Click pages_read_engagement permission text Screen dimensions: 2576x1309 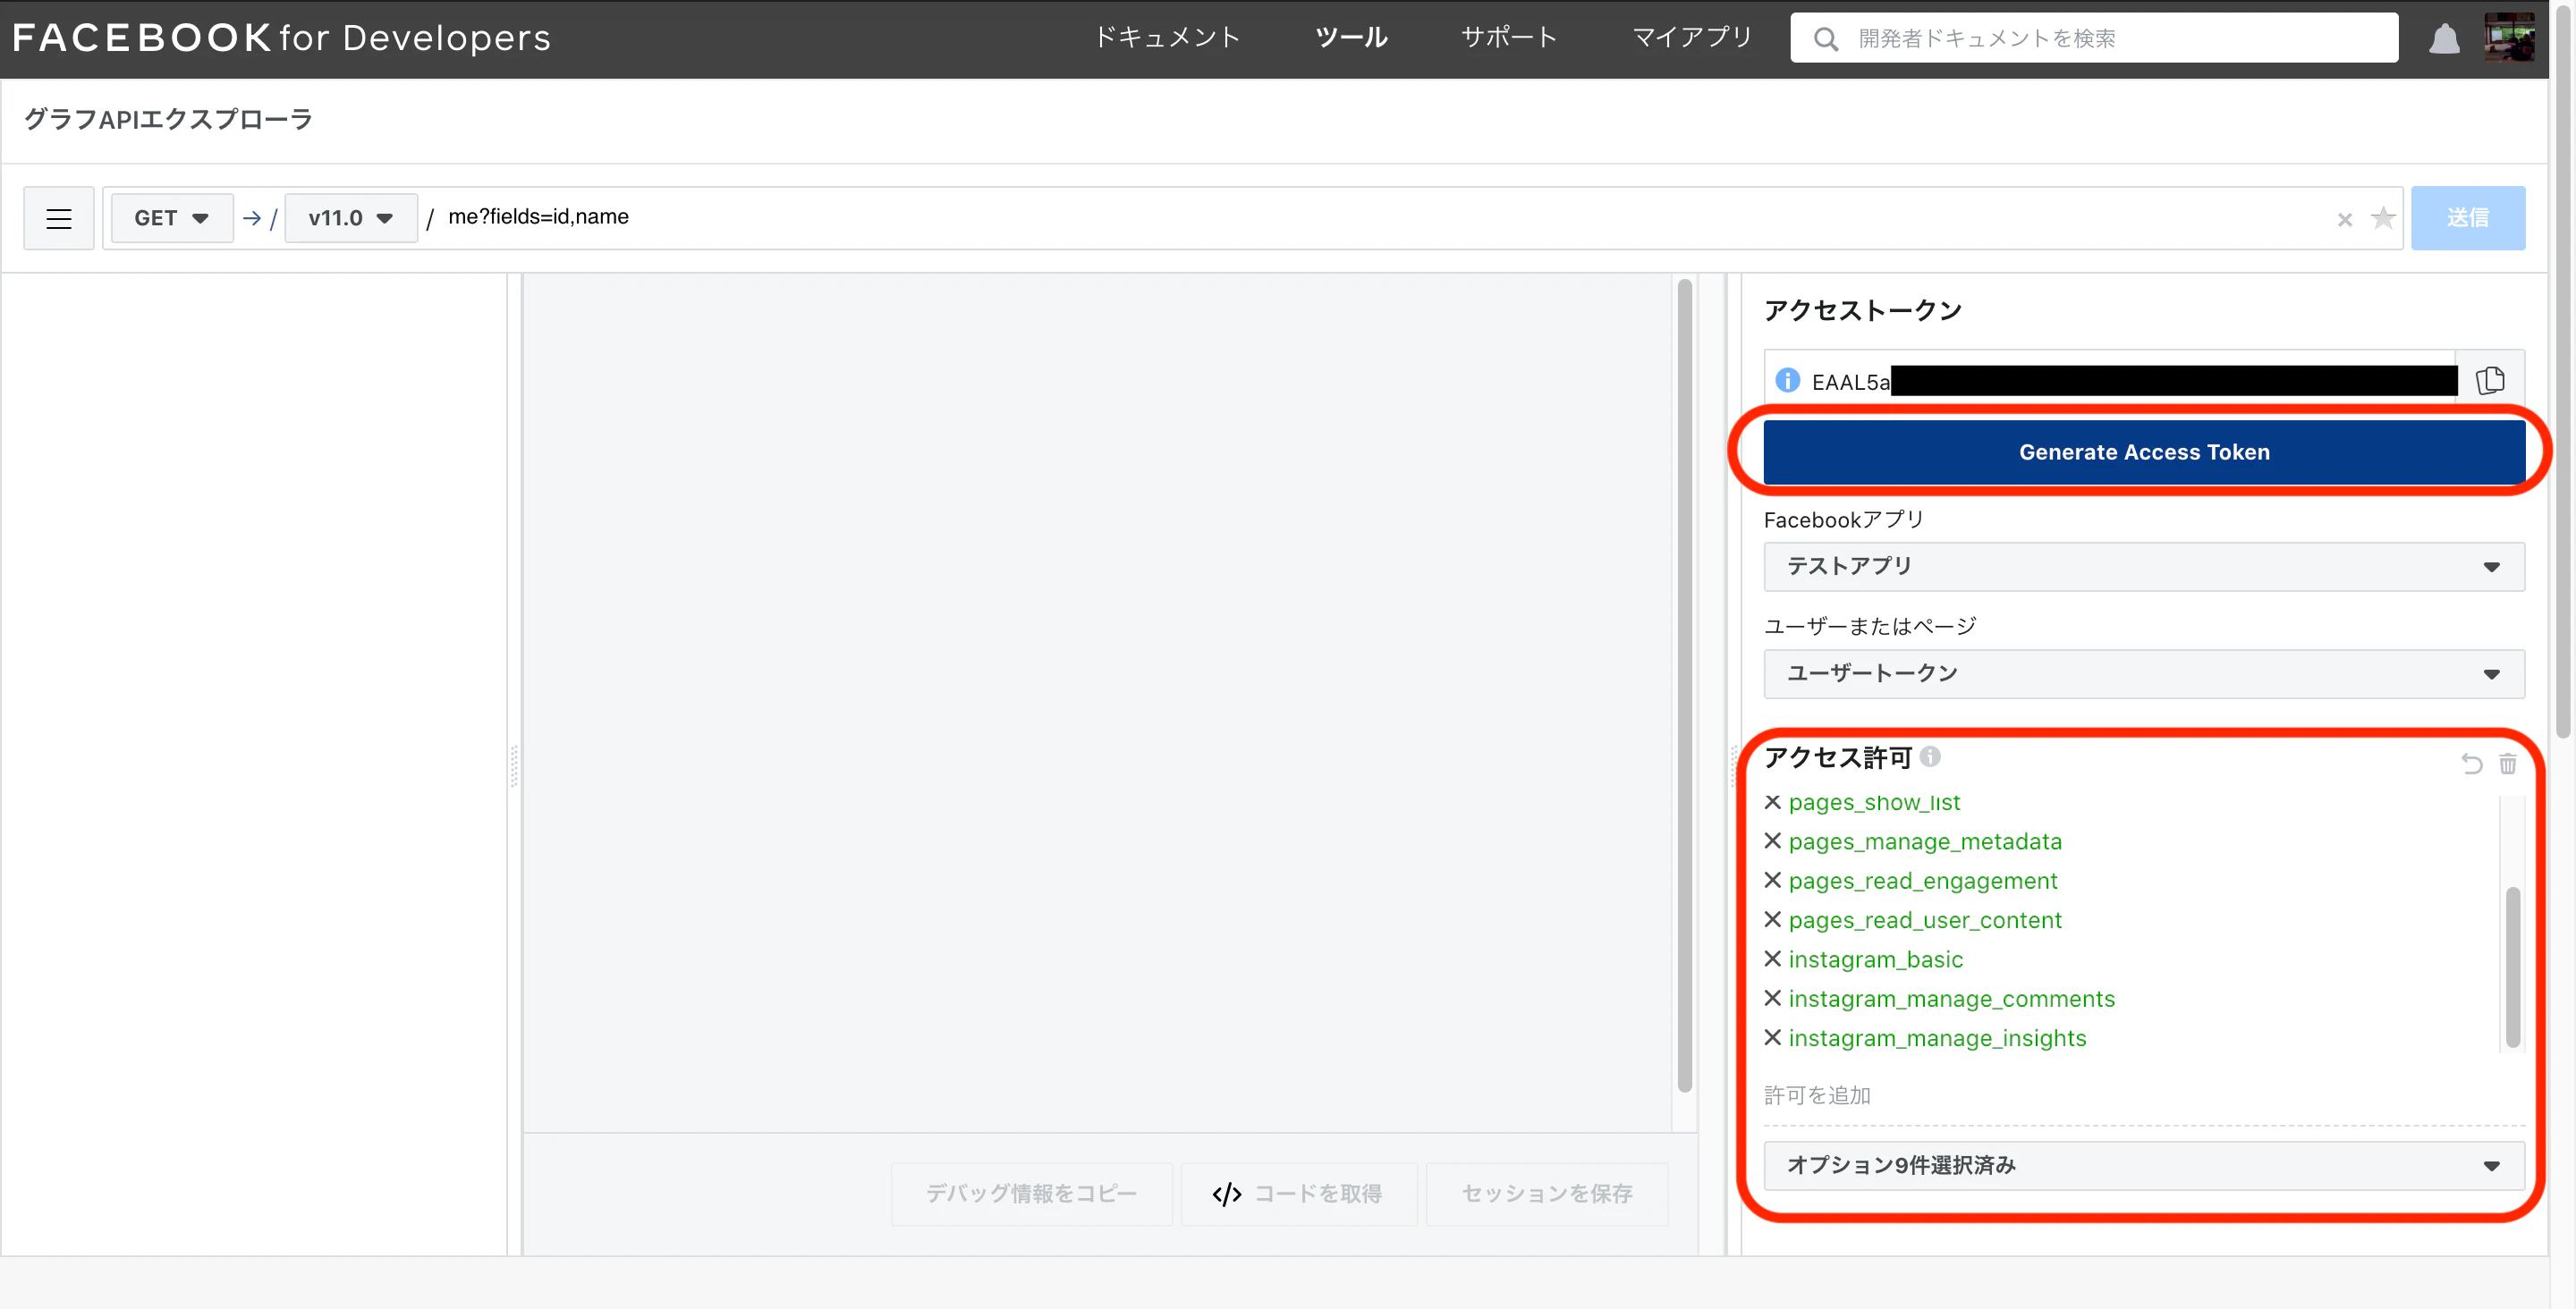click(1923, 880)
